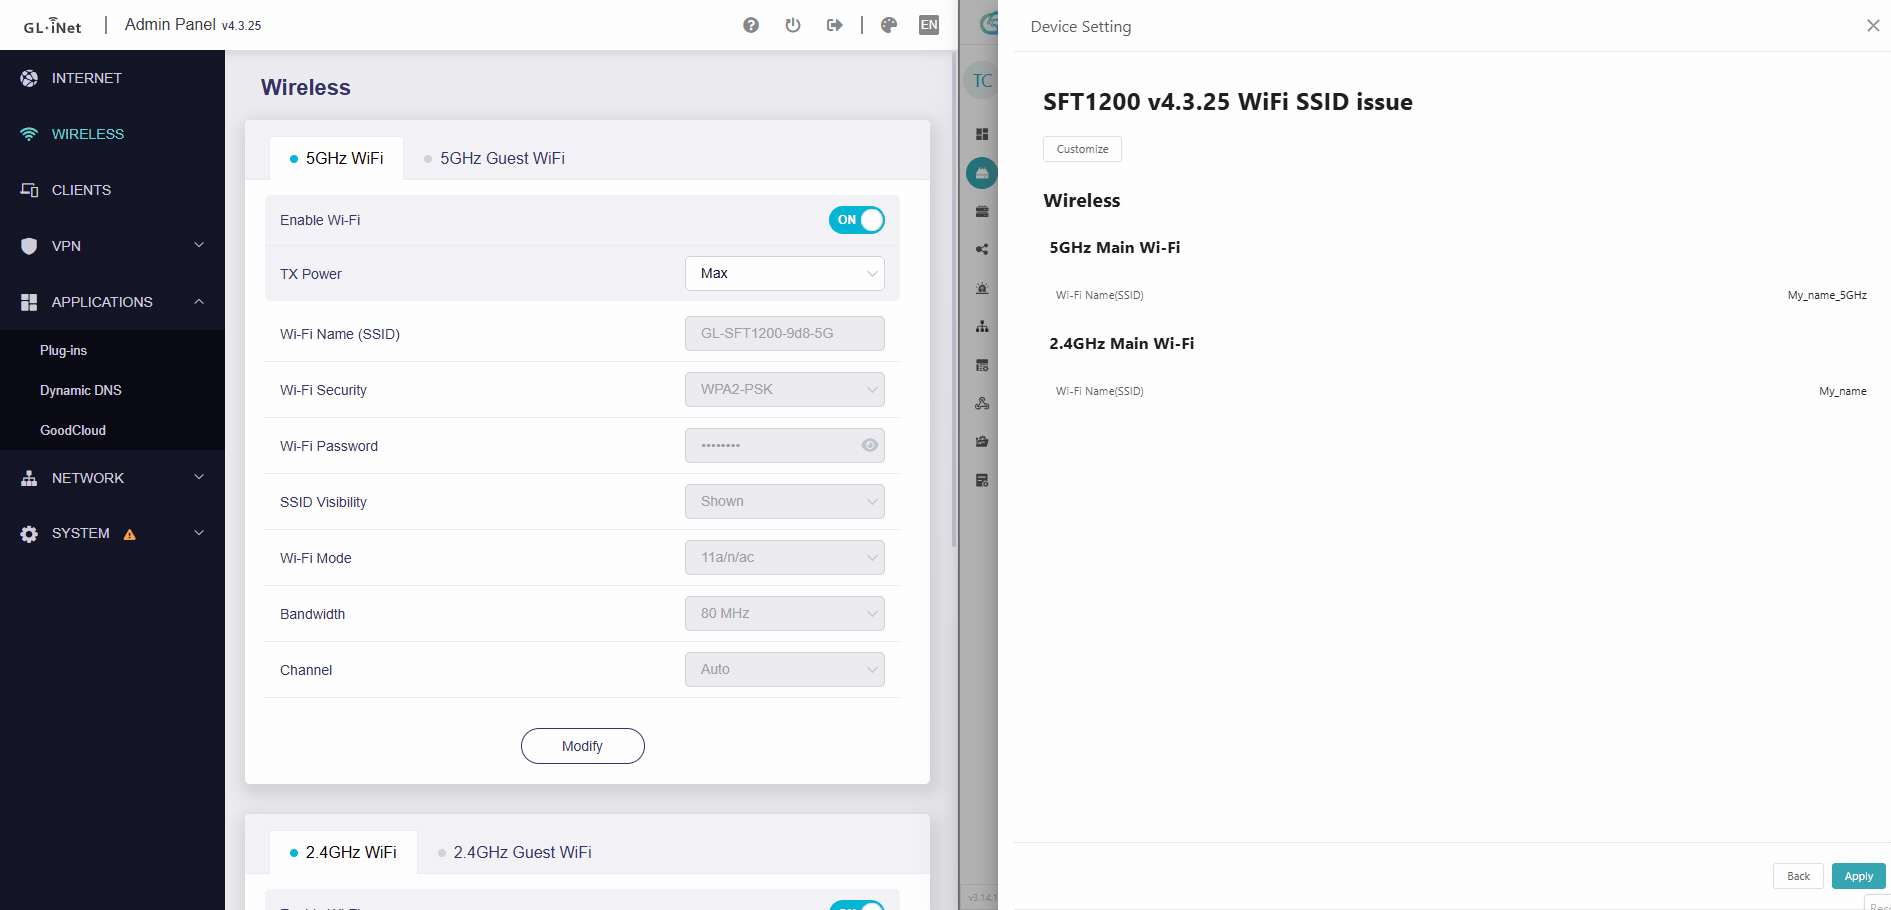Expand the VPN menu section
This screenshot has width=1891, height=910.
(x=198, y=245)
